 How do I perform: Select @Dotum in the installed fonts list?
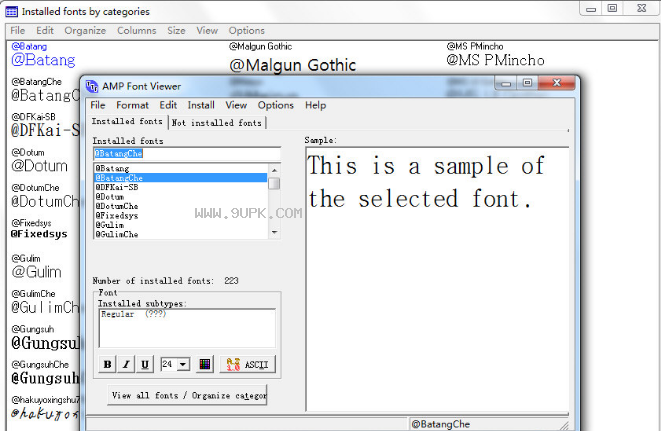pos(180,197)
